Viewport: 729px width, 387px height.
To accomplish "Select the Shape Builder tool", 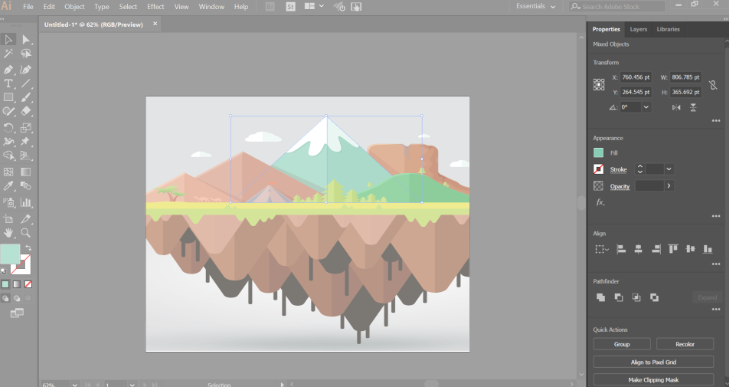I will pyautogui.click(x=8, y=156).
